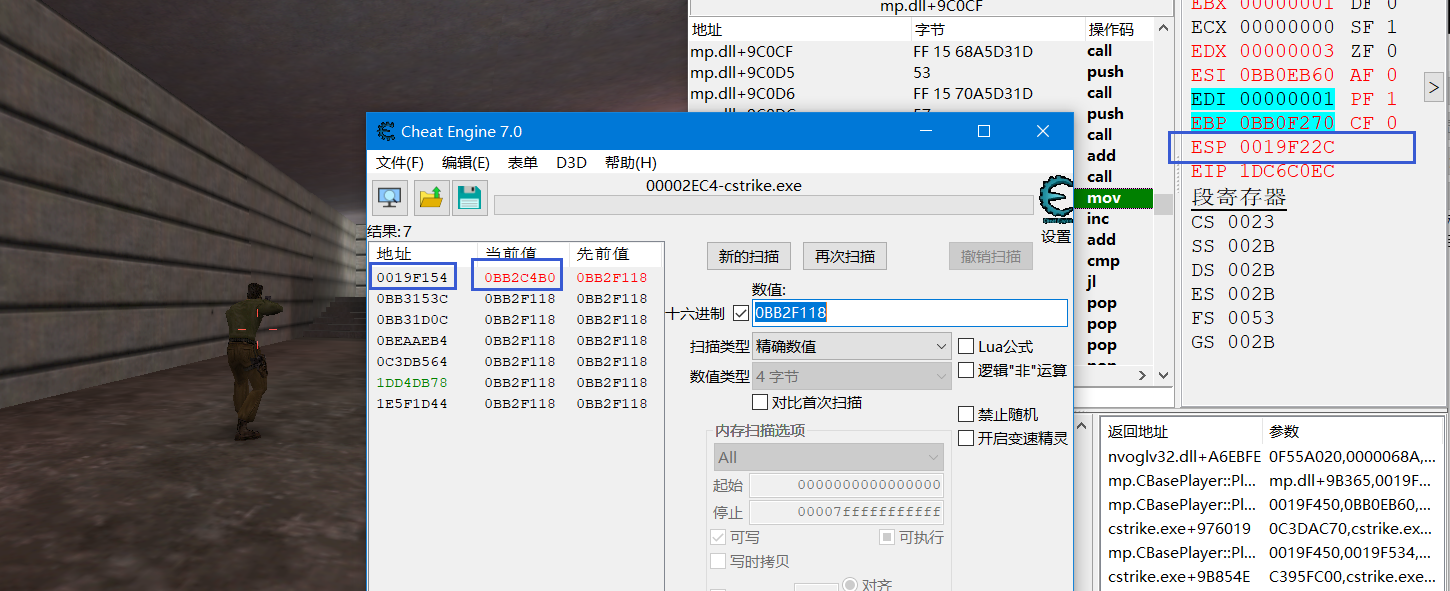This screenshot has width=1450, height=591.
Task: Click the 返回地址 column header
Action: [x=1182, y=431]
